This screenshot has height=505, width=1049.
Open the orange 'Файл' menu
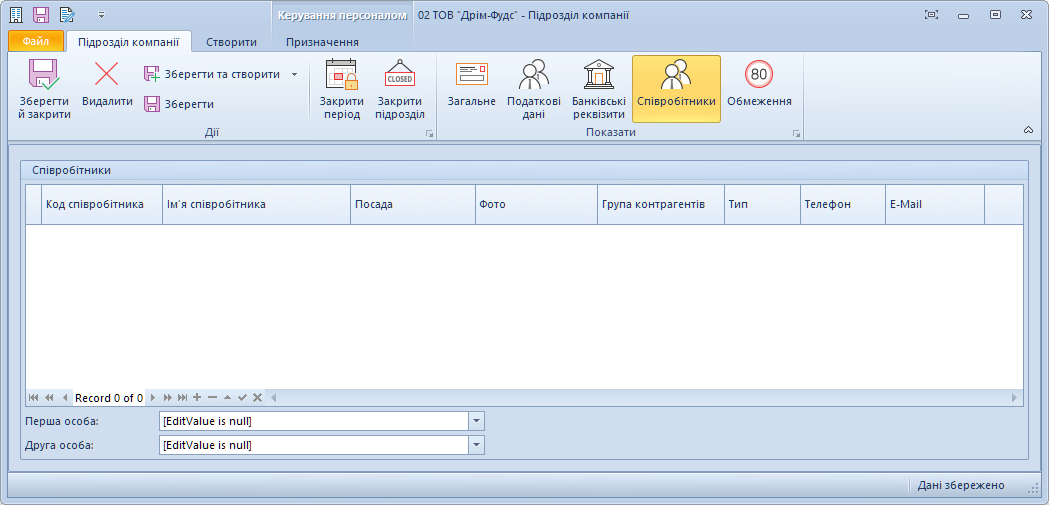[x=36, y=42]
